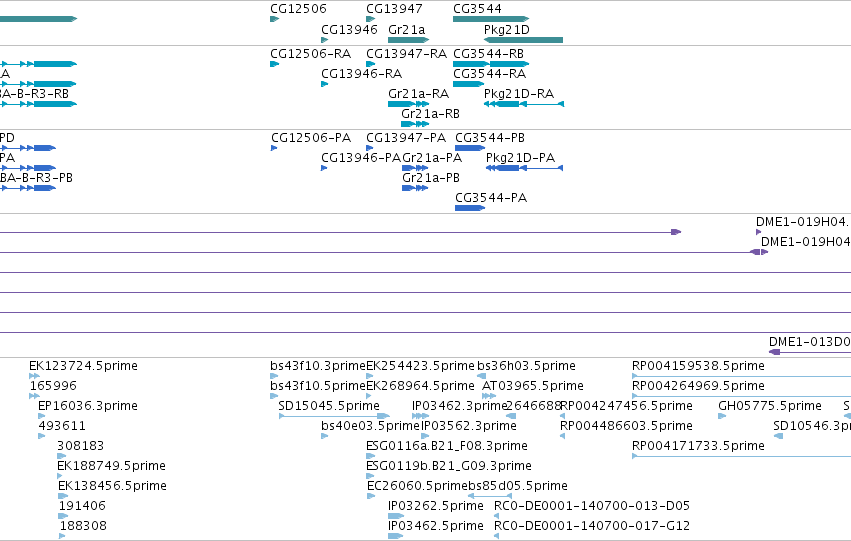Viewport: 851px width, 541px height.
Task: Select the bs43f10.5prime EST
Action: tap(318, 386)
